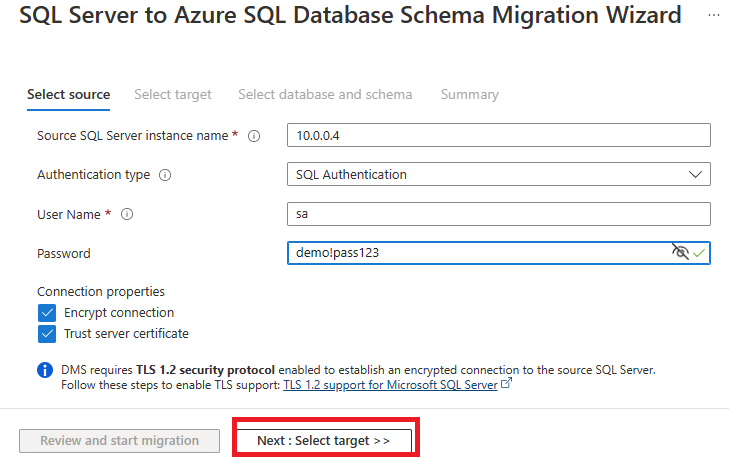The width and height of the screenshot is (729, 461).
Task: Go to Select database and schema tab
Action: pyautogui.click(x=325, y=94)
